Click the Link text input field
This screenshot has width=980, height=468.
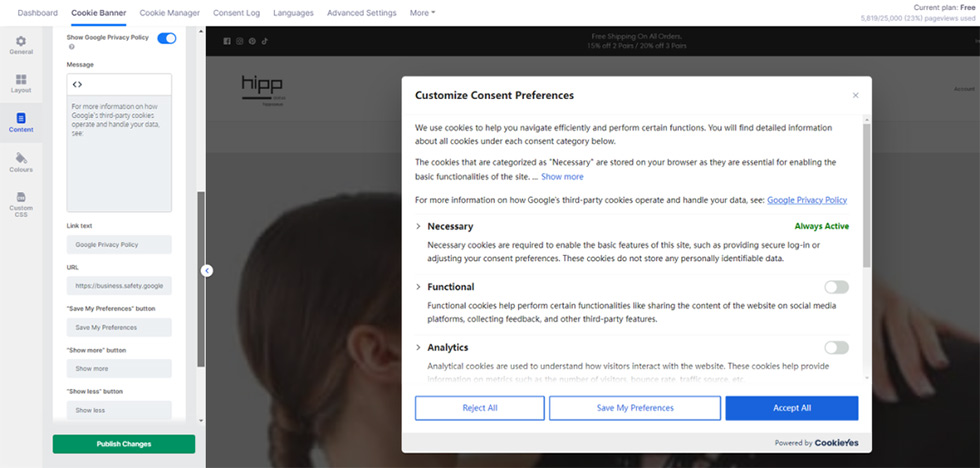[119, 244]
